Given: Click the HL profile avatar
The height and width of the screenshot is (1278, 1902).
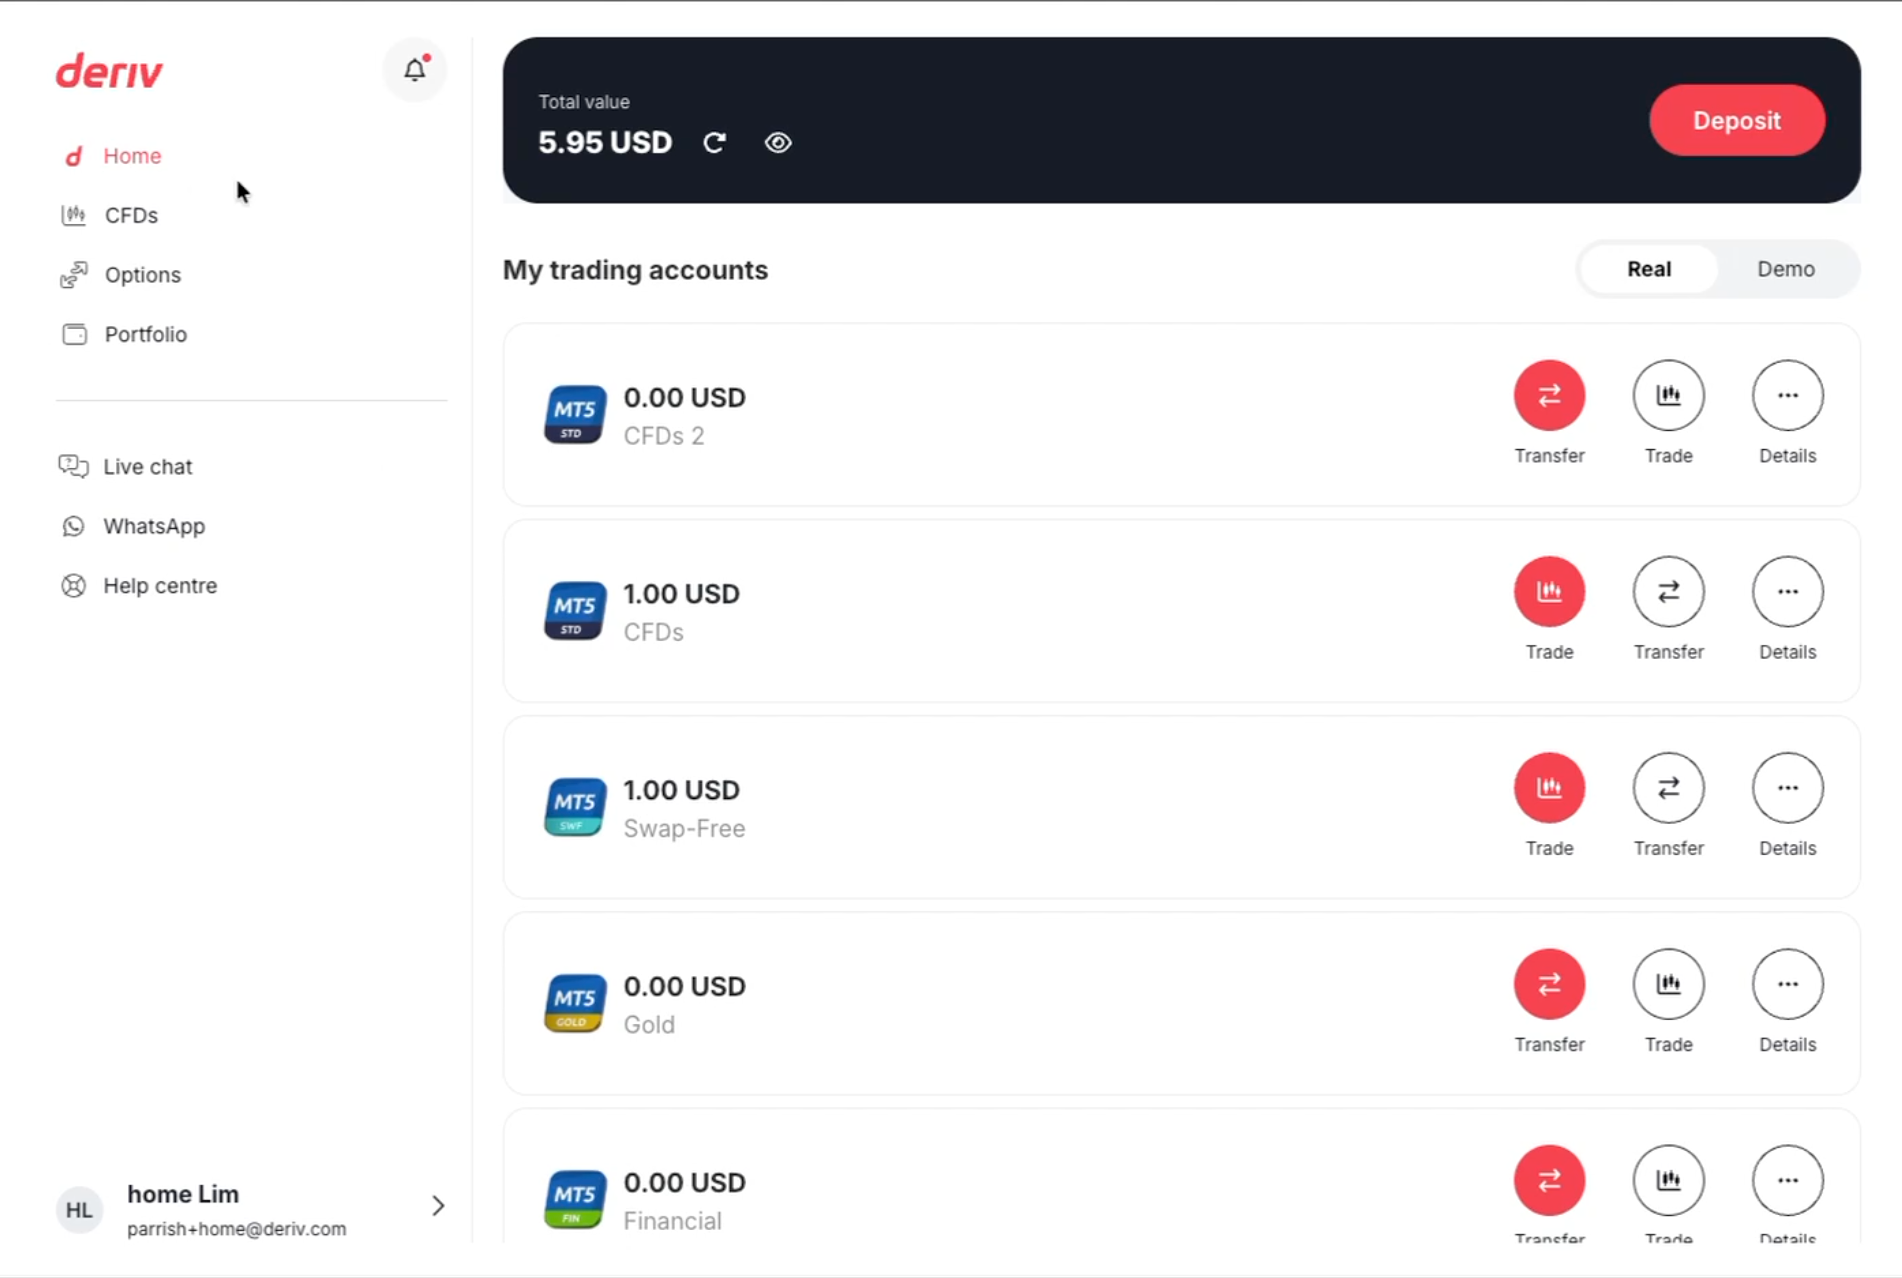Looking at the screenshot, I should [79, 1210].
